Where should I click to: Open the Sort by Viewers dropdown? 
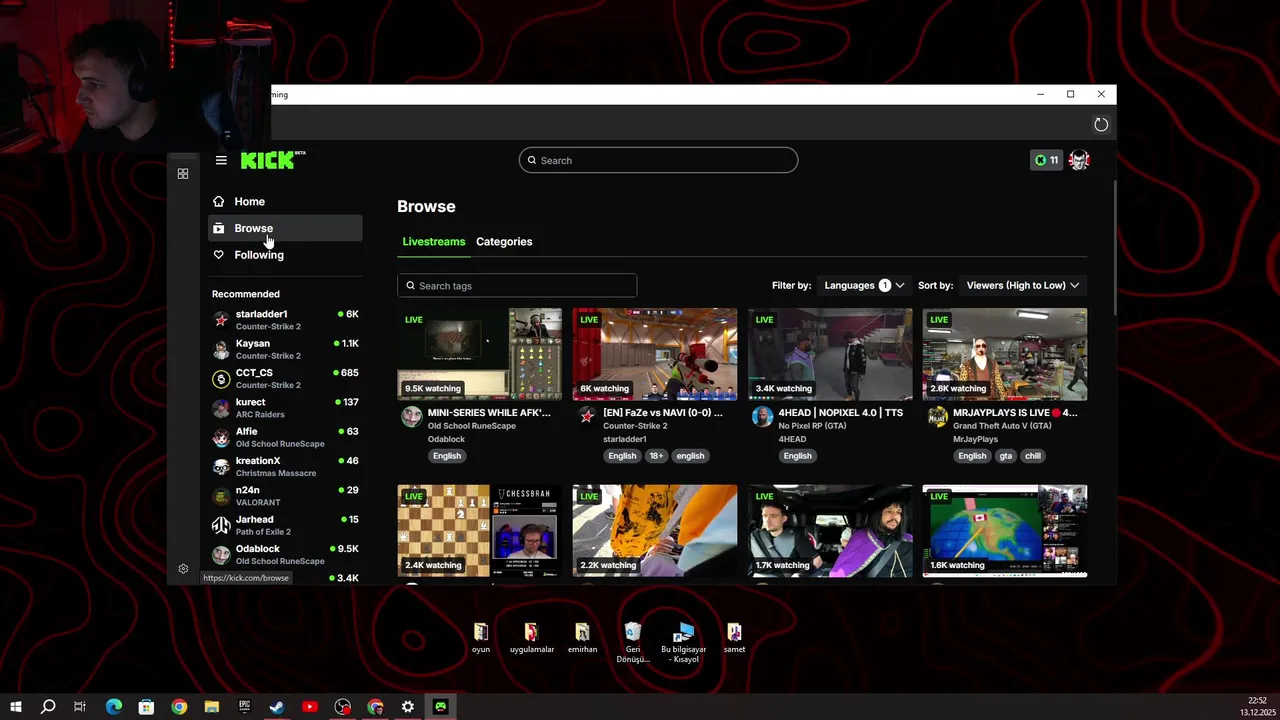[x=1023, y=285]
